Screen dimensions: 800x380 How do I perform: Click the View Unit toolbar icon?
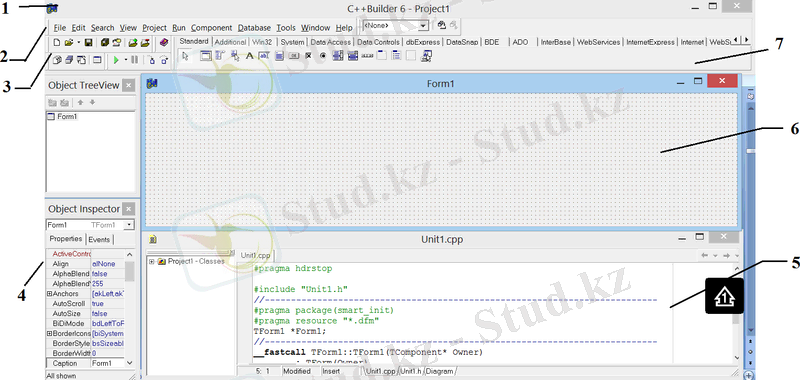[57, 60]
